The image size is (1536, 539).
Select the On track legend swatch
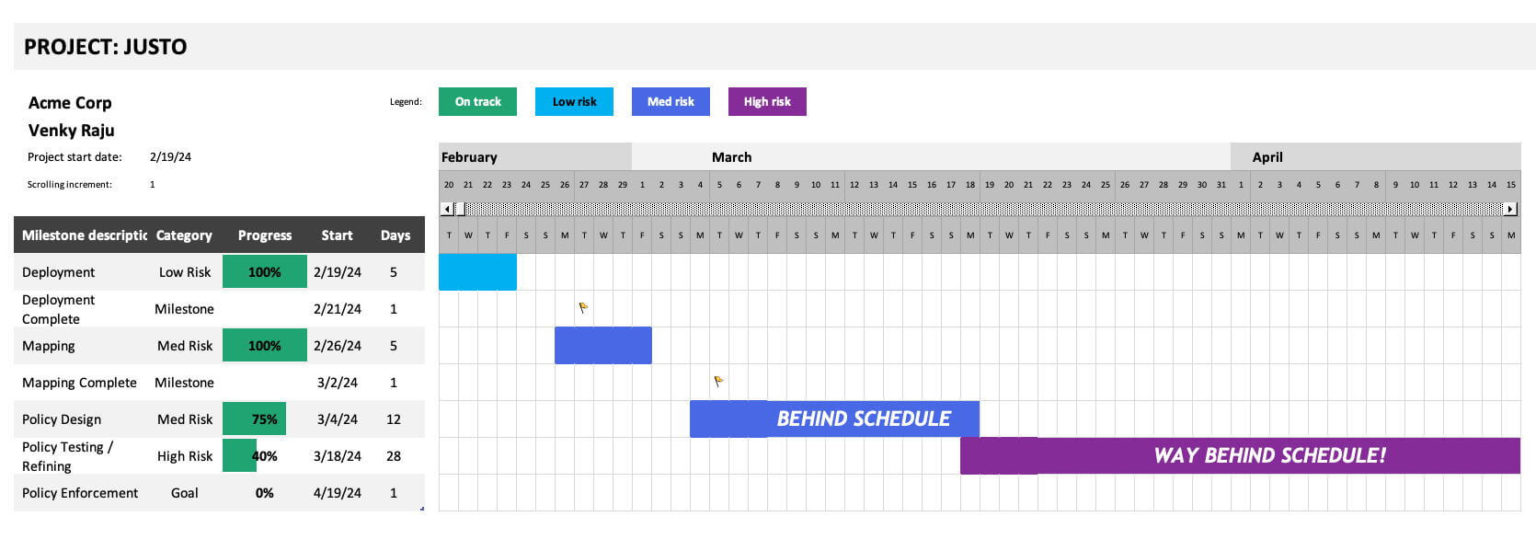click(x=478, y=102)
